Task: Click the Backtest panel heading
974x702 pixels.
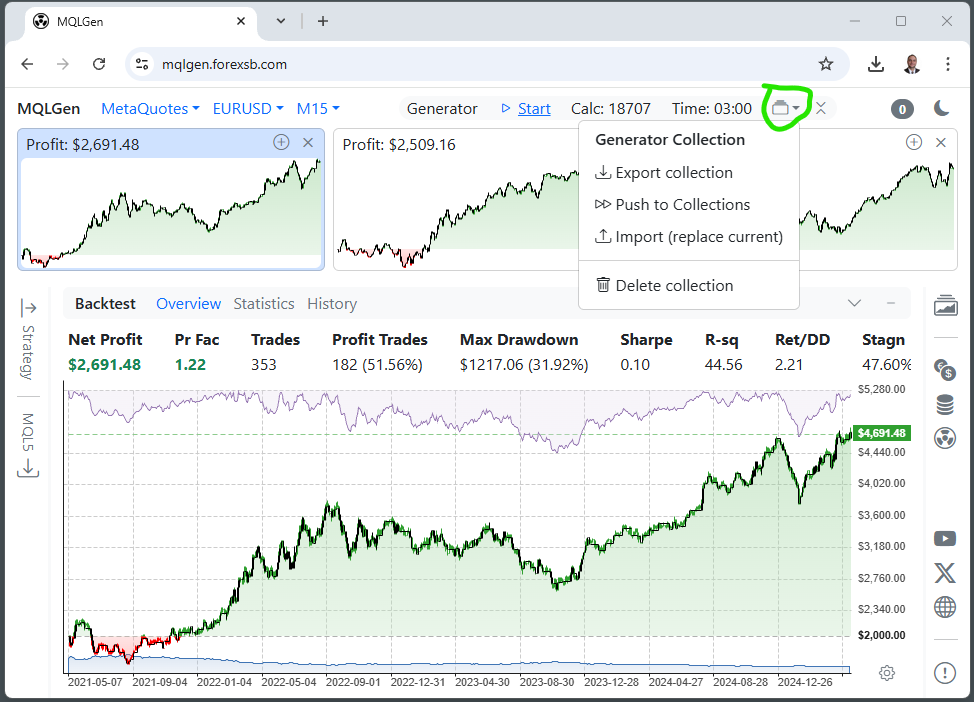Action: point(105,304)
